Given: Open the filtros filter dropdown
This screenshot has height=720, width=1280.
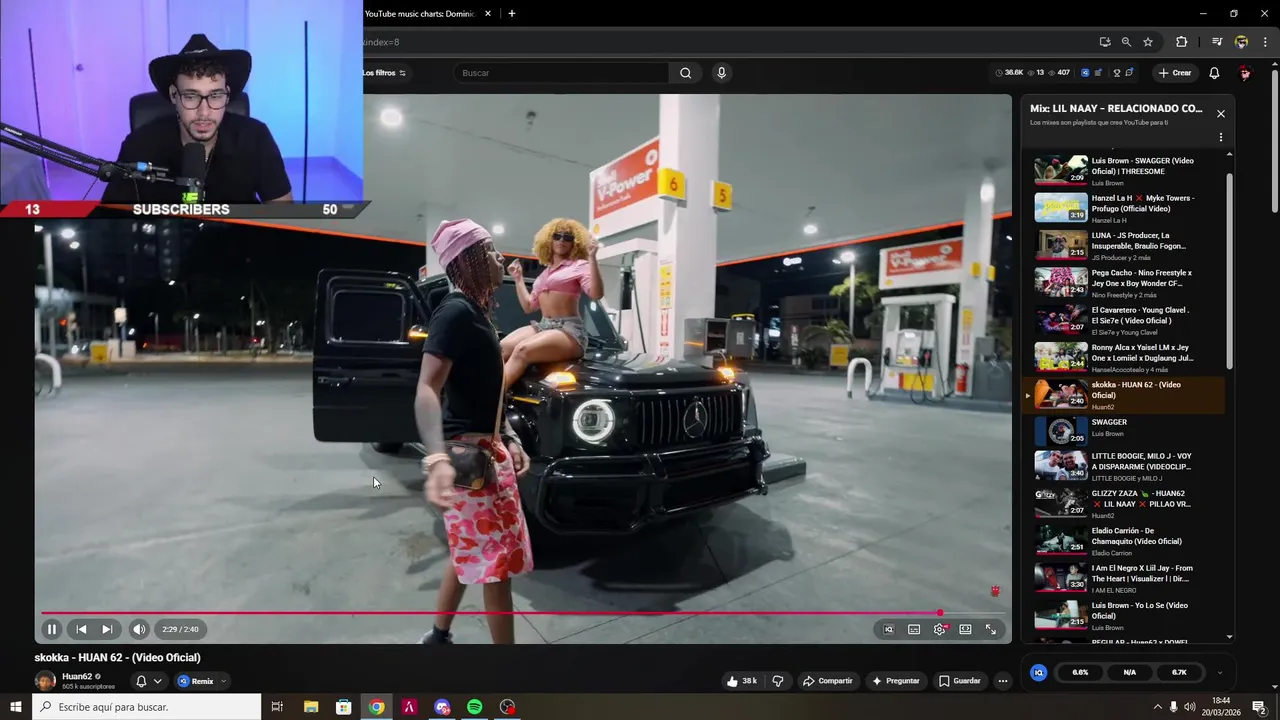Looking at the screenshot, I should [385, 73].
